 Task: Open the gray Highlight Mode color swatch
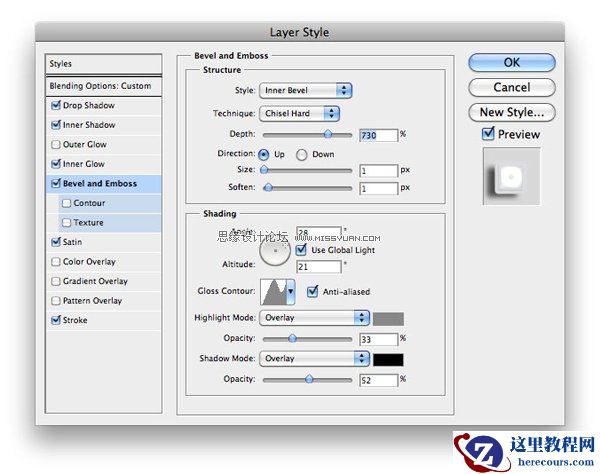tap(388, 319)
